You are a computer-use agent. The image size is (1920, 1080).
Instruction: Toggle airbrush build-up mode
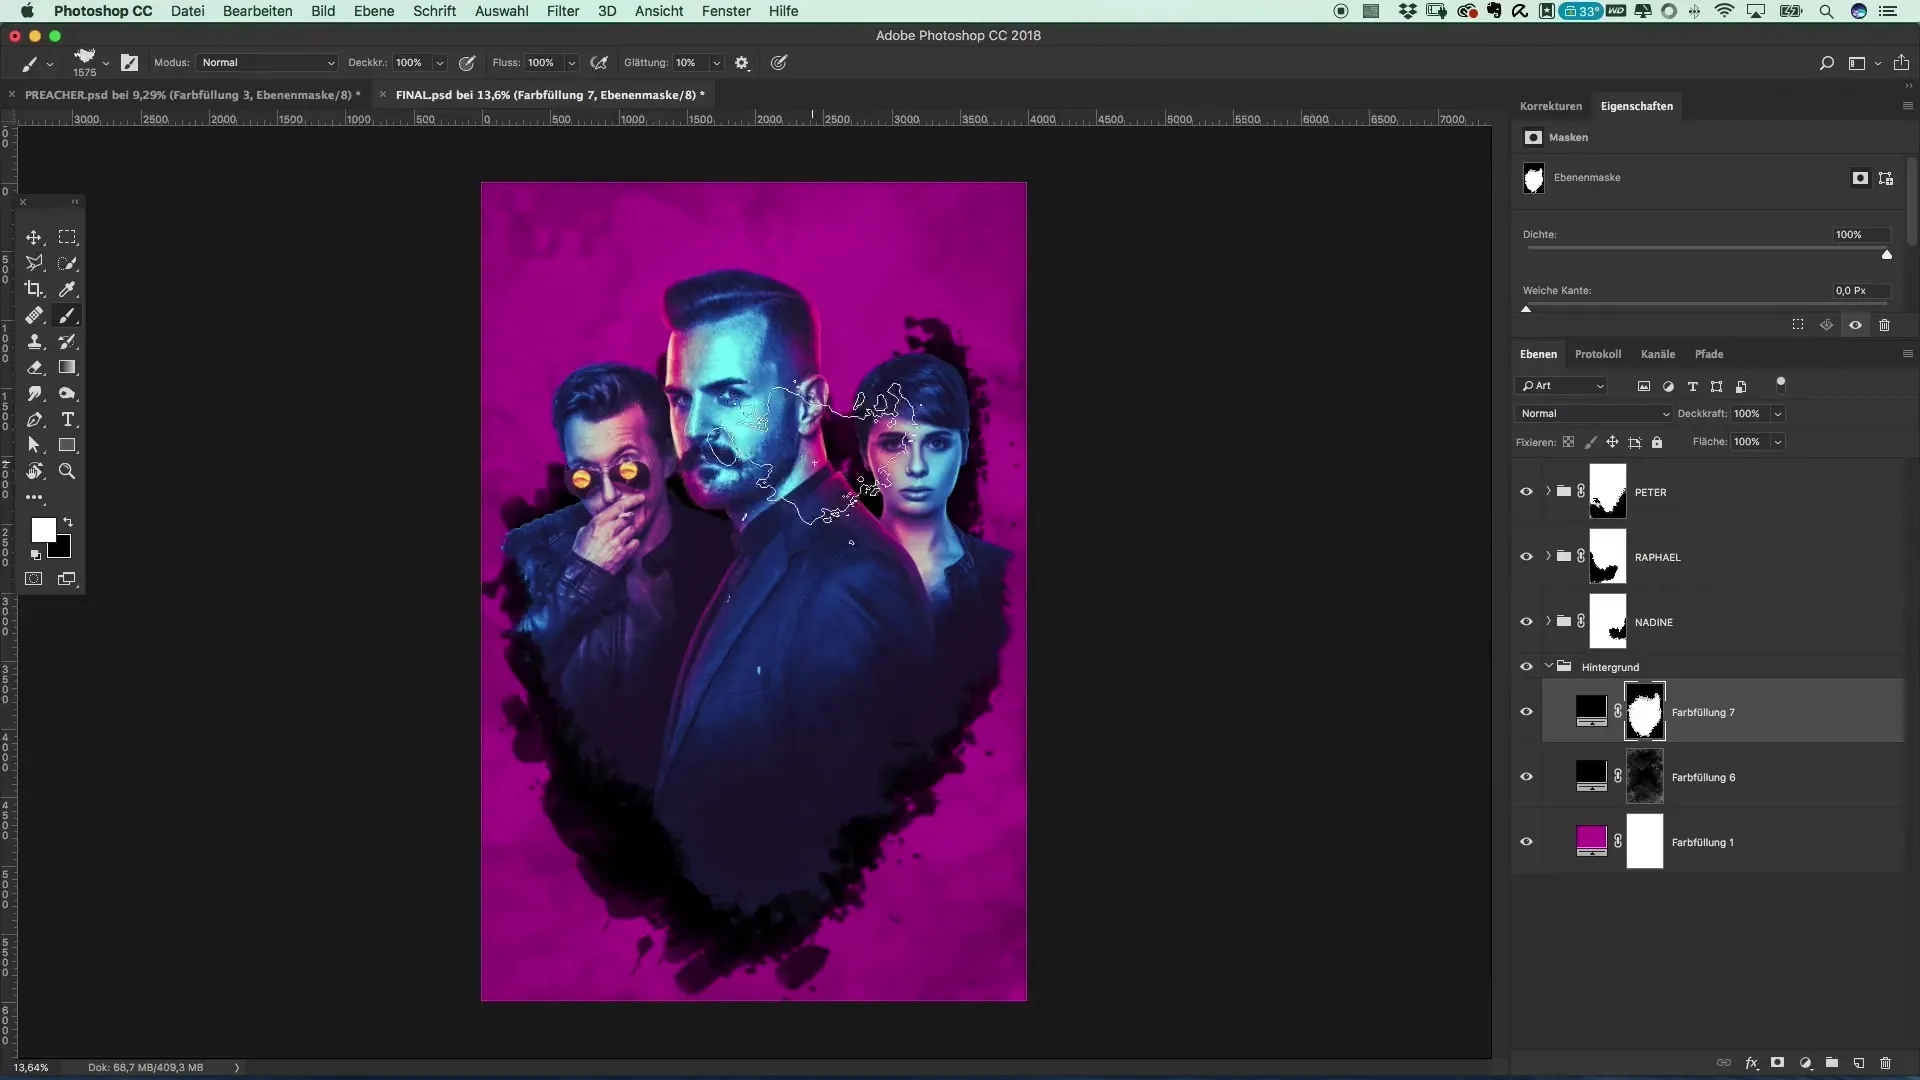pyautogui.click(x=599, y=62)
